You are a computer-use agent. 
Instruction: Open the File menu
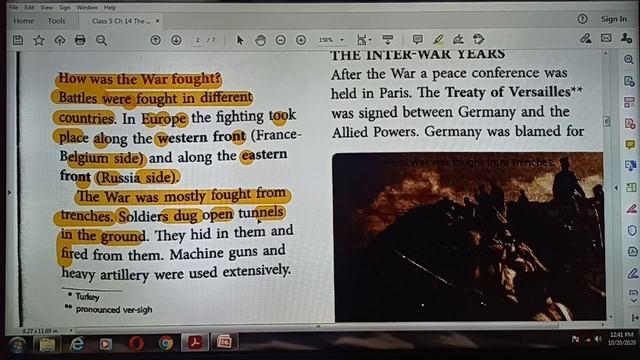13,7
